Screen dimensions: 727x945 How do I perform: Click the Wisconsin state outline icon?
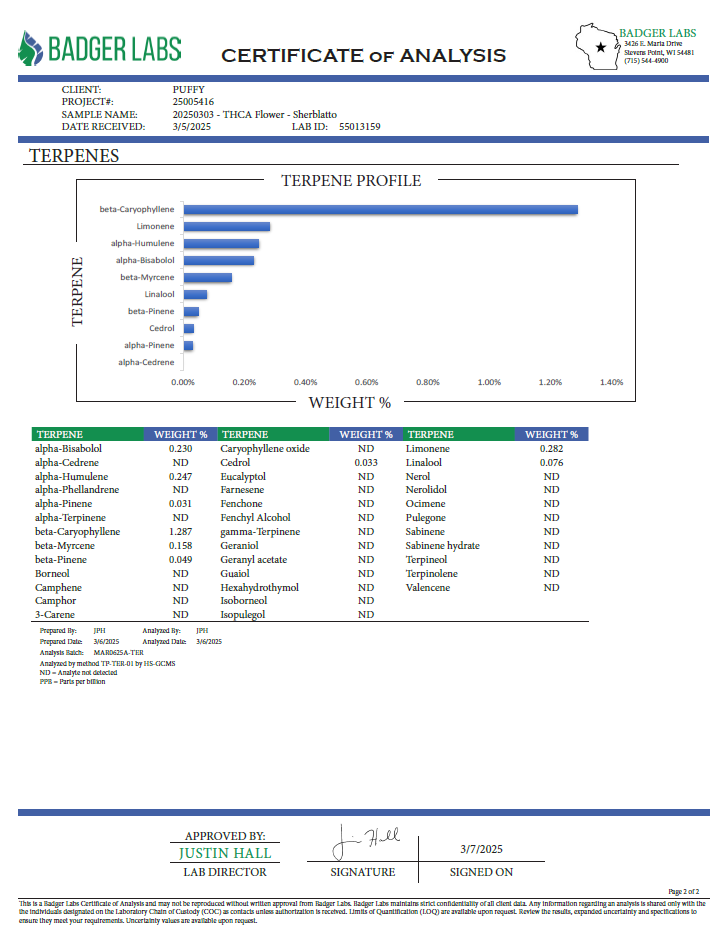[597, 47]
